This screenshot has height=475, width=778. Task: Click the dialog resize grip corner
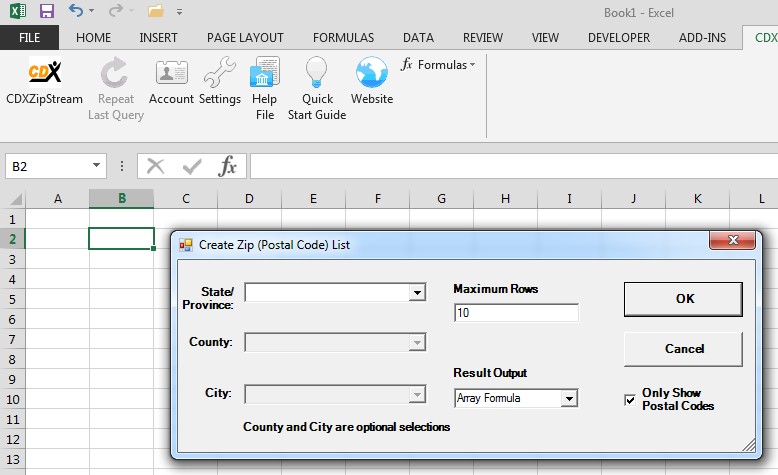pyautogui.click(x=749, y=445)
